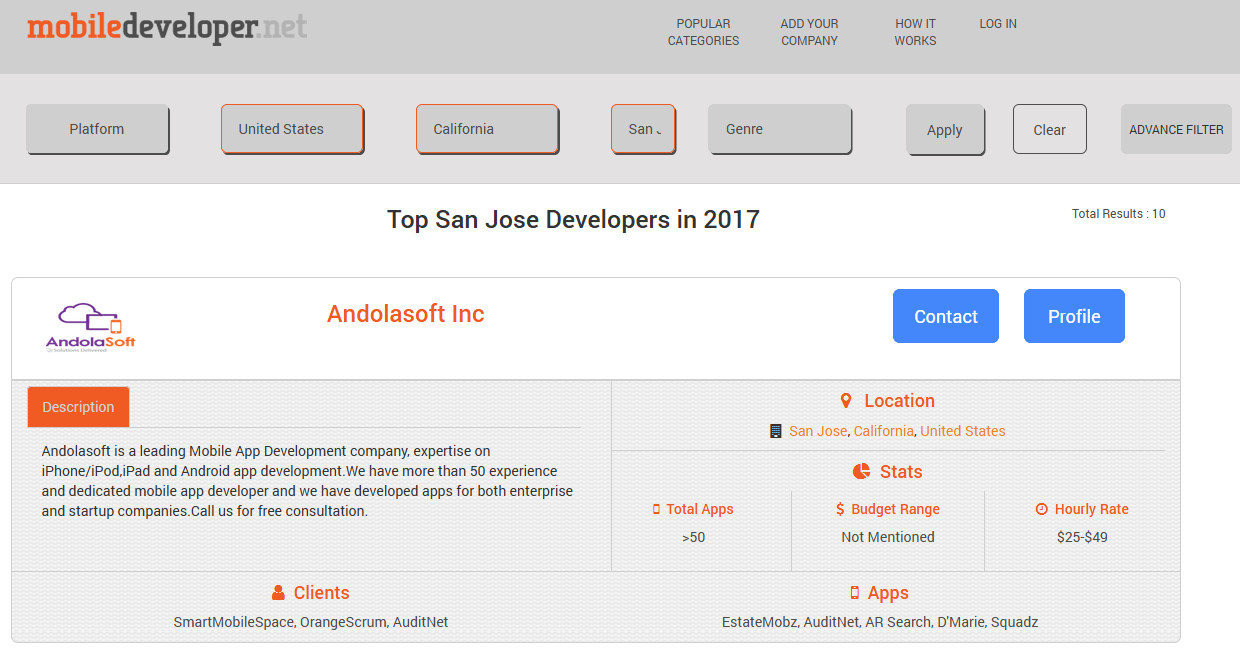Click the Not Mentioned budget value
Screen dimensions: 1240x650
(888, 537)
